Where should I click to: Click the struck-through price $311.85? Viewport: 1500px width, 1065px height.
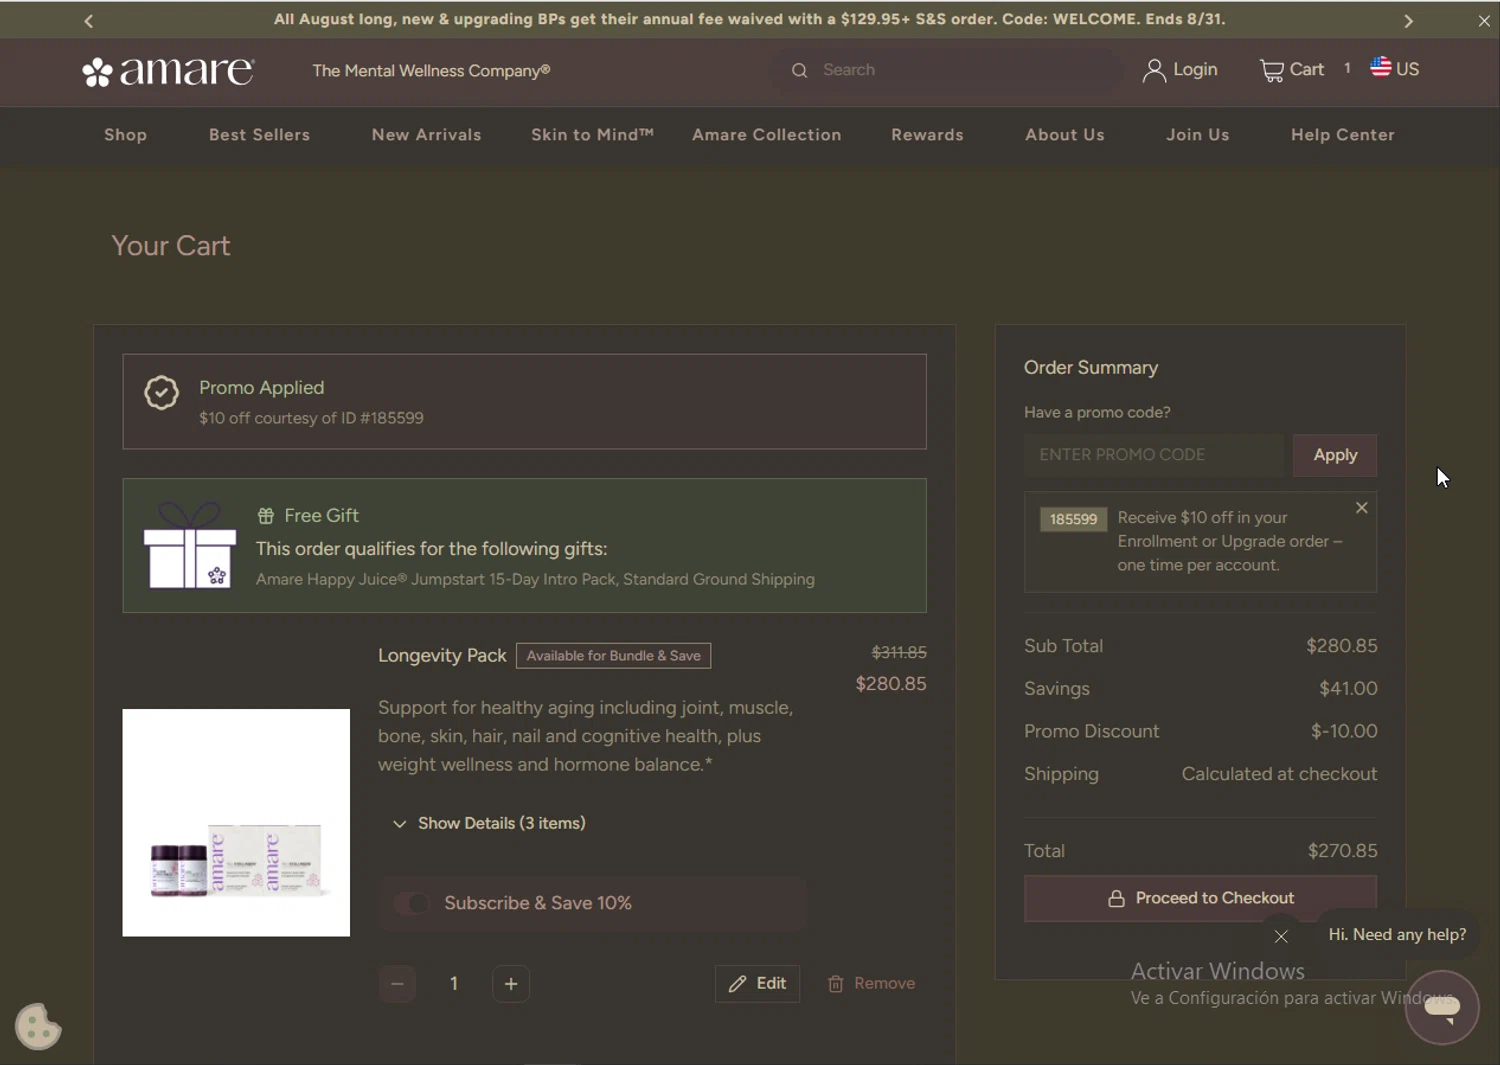click(899, 653)
